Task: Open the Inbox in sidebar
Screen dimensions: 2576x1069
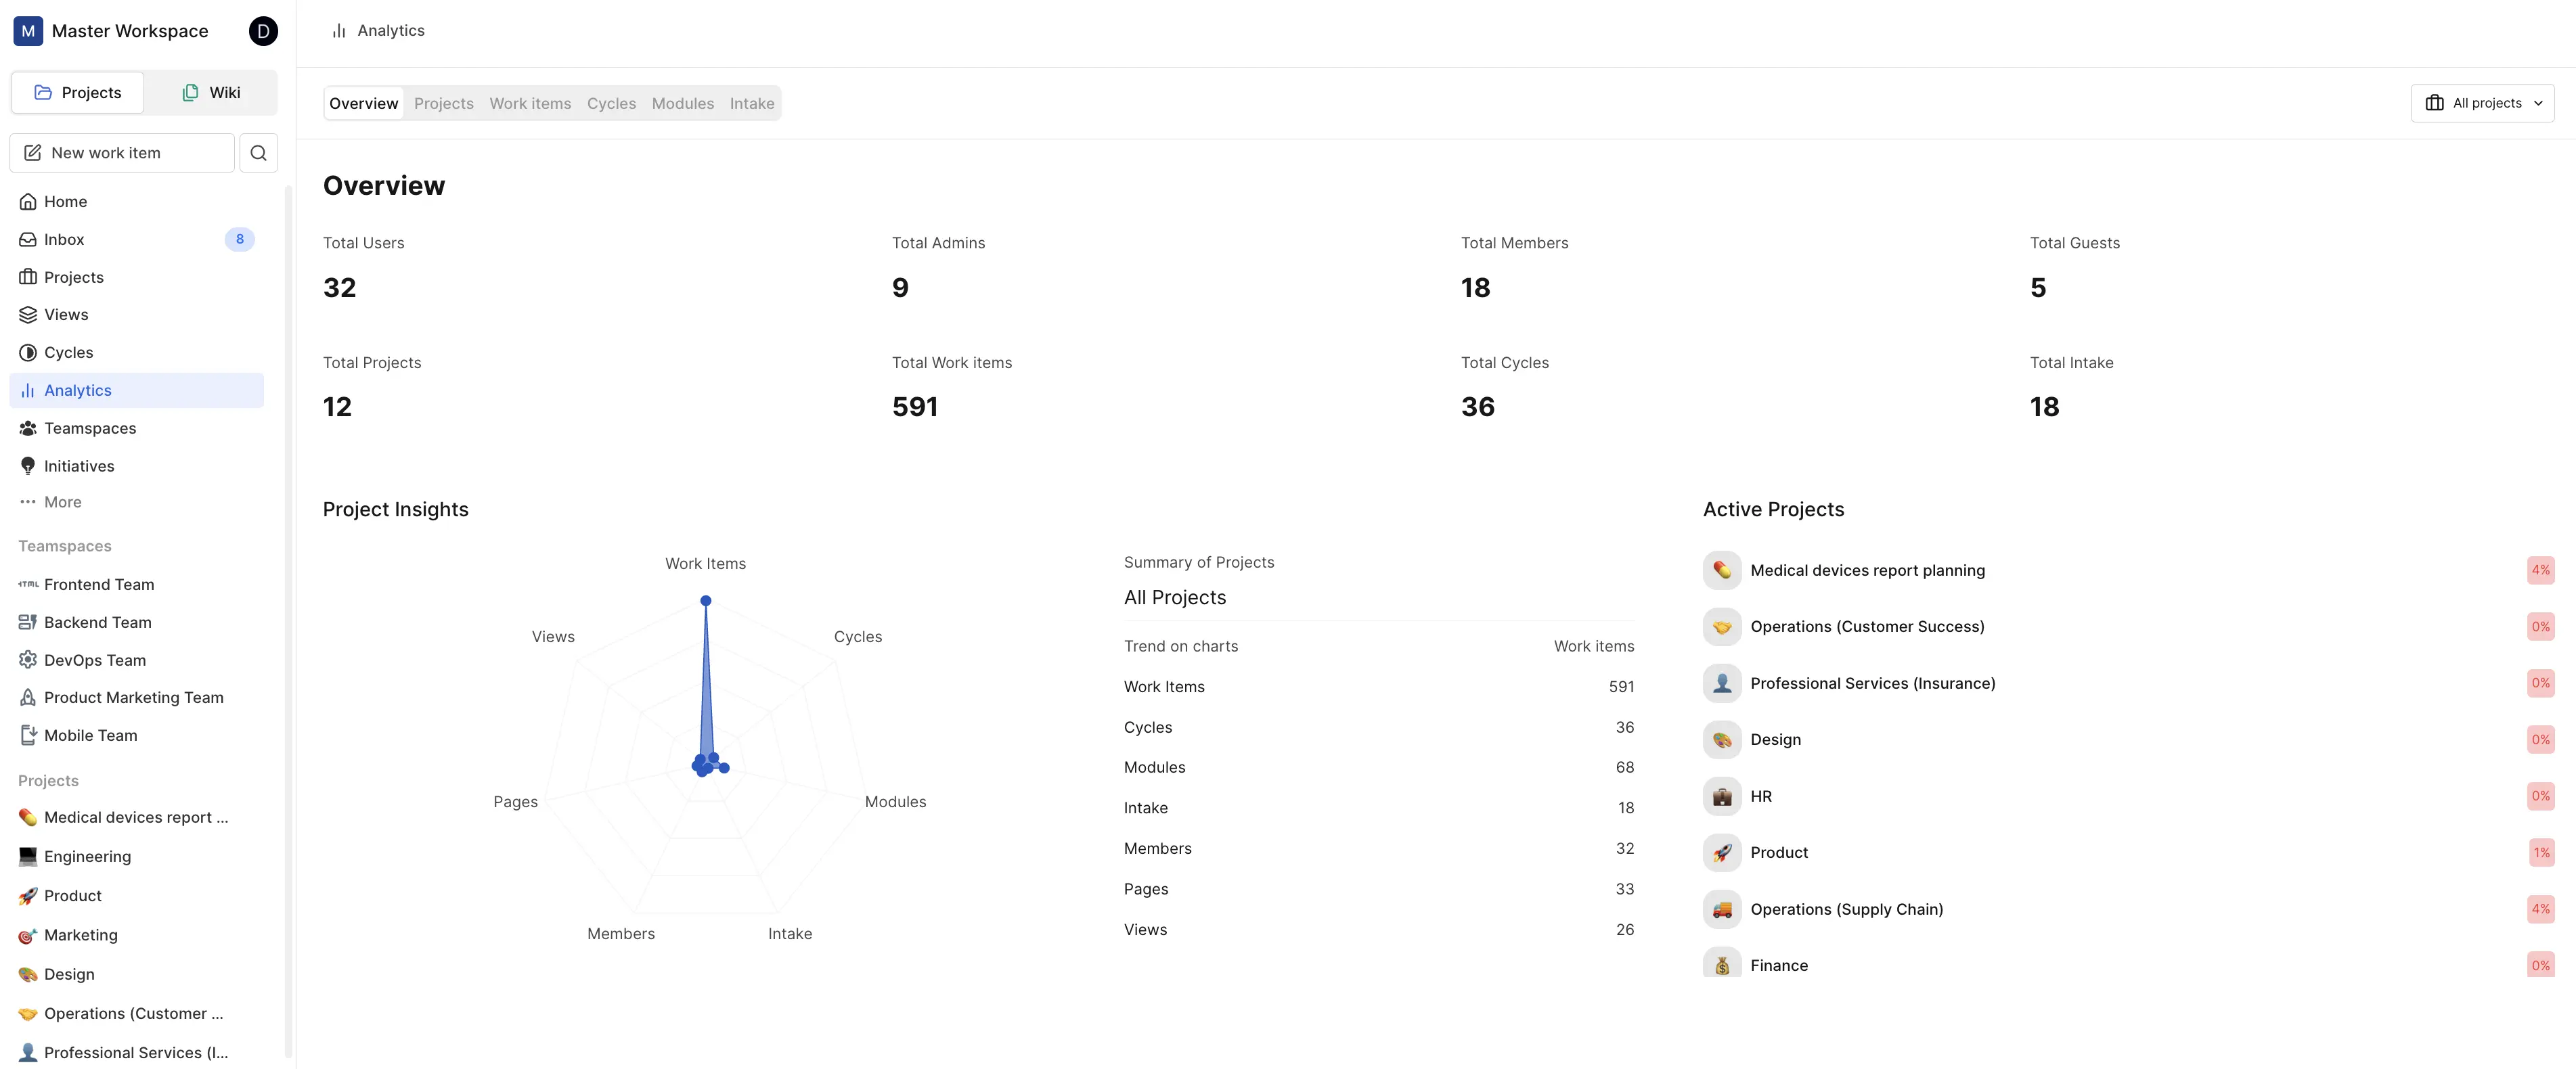Action: [136, 239]
